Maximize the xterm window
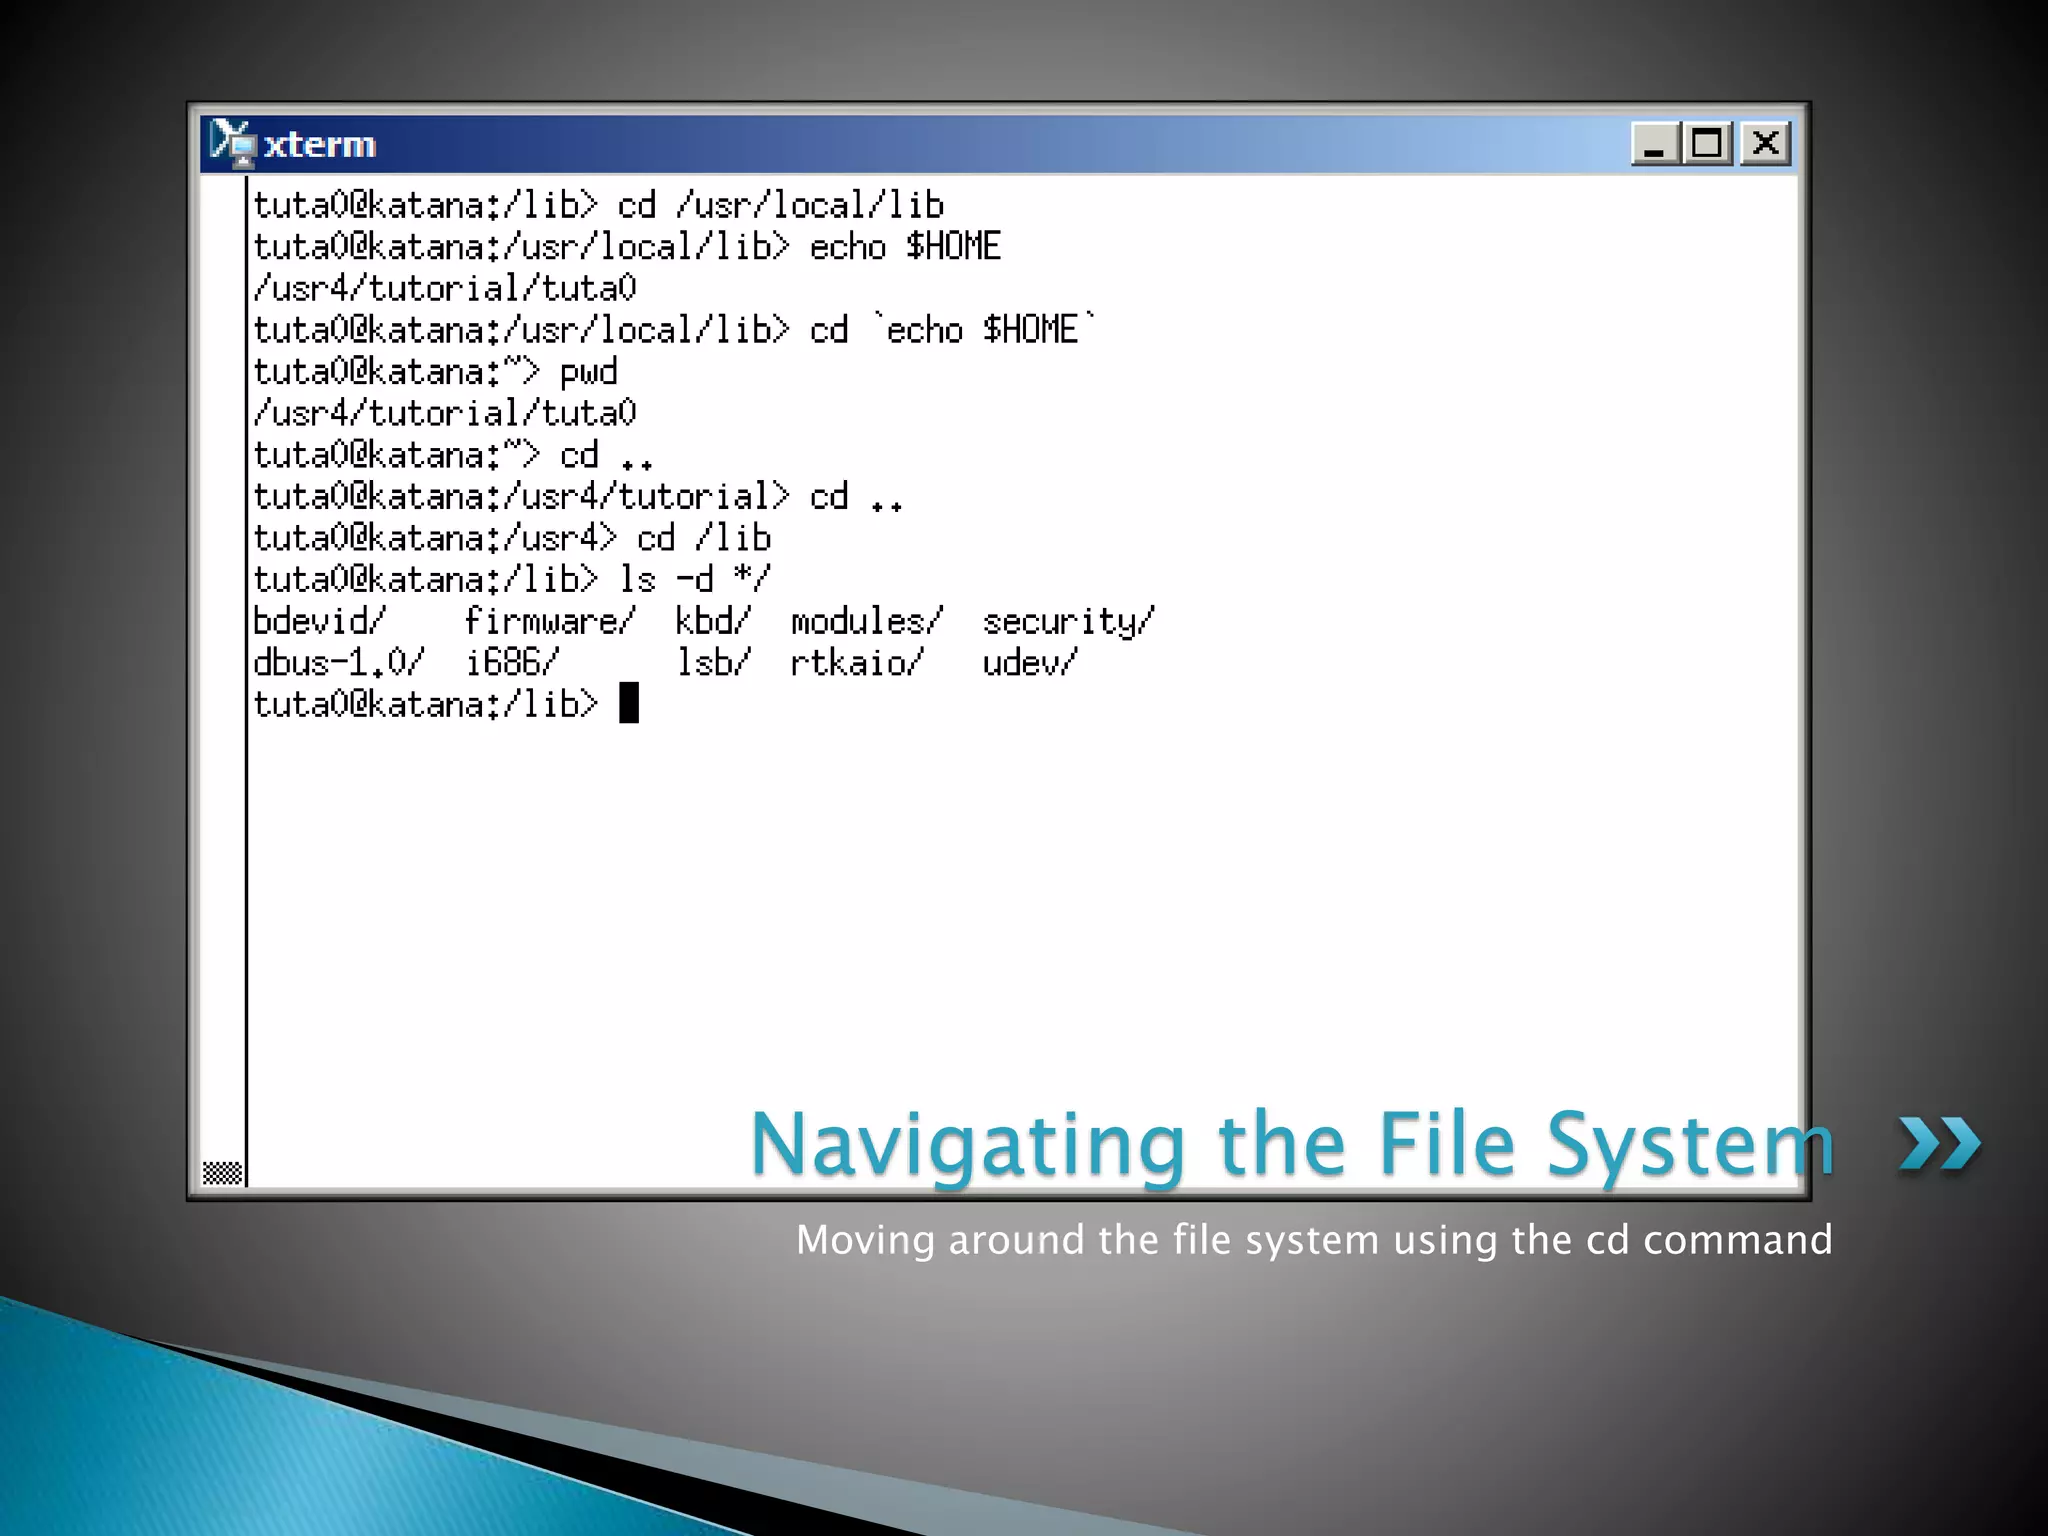2048x1536 pixels. [x=1707, y=144]
